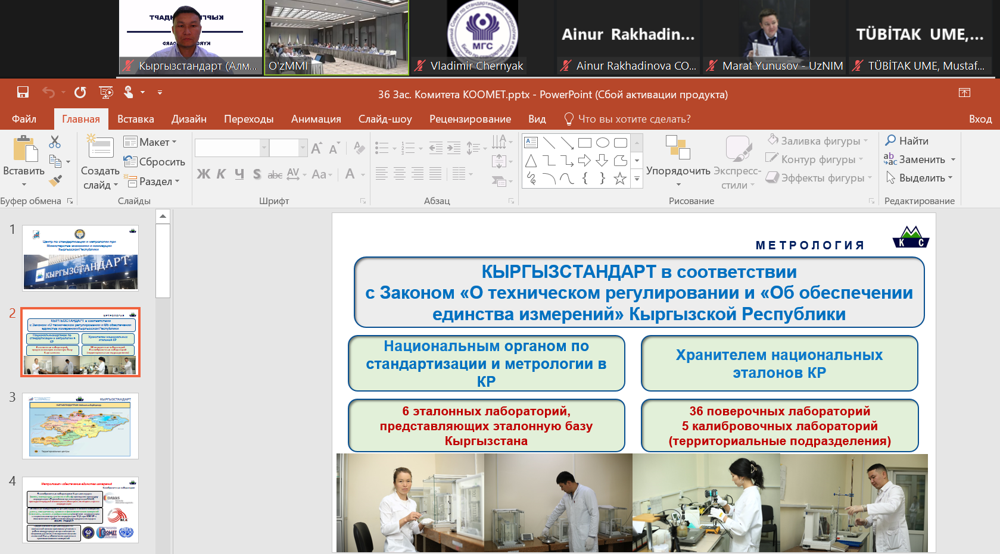Open the font size combo box
Image resolution: width=1000 pixels, height=554 pixels.
click(x=288, y=148)
